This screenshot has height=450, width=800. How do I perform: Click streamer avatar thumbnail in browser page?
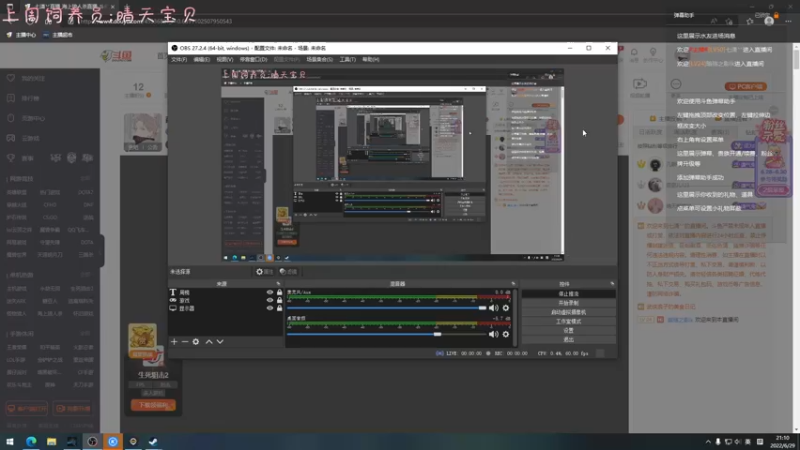click(x=143, y=132)
